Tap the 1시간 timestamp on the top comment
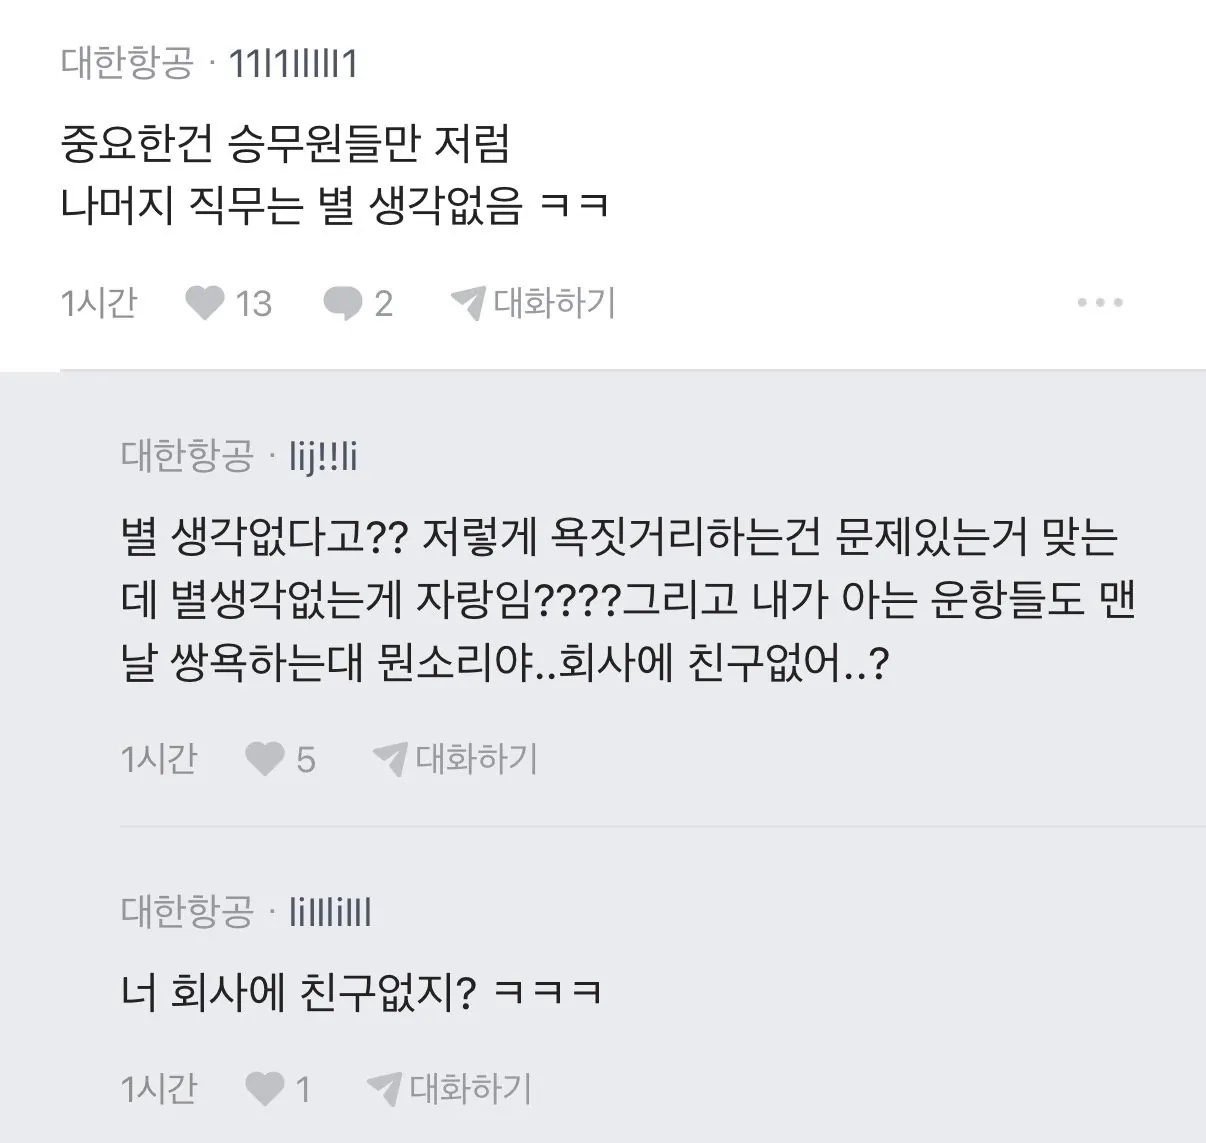 [x=99, y=302]
